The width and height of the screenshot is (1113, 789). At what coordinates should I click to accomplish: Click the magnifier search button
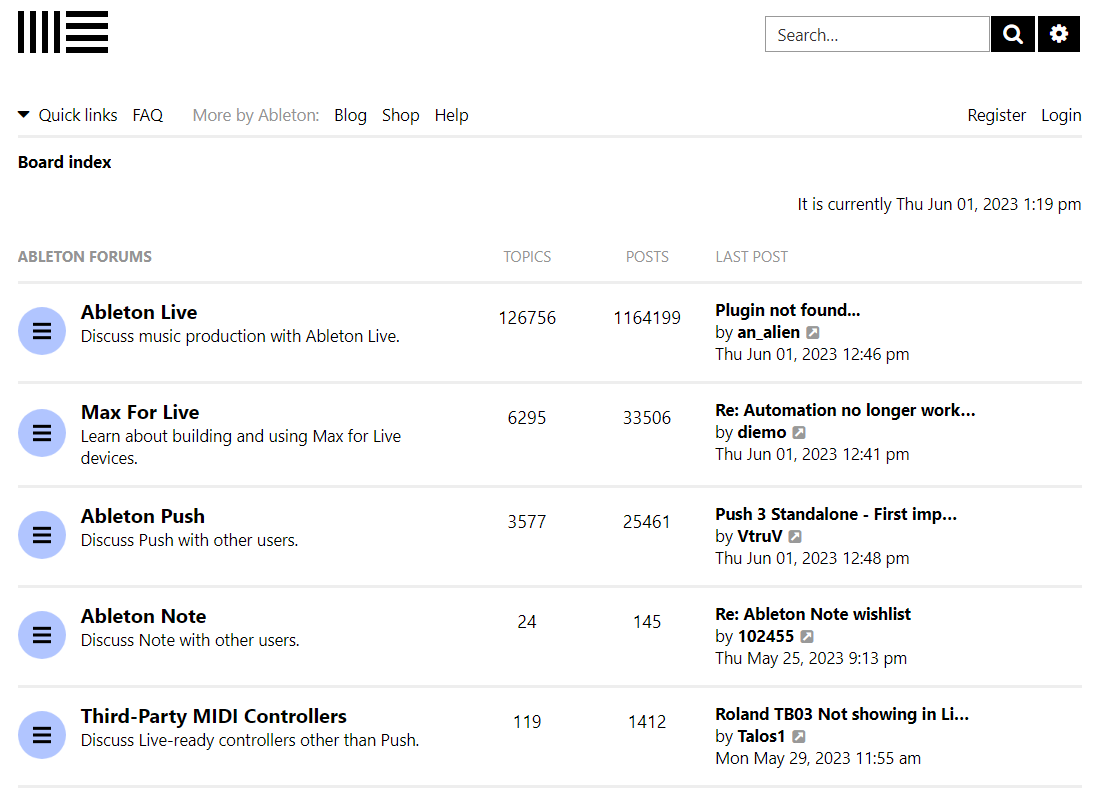tap(1013, 34)
